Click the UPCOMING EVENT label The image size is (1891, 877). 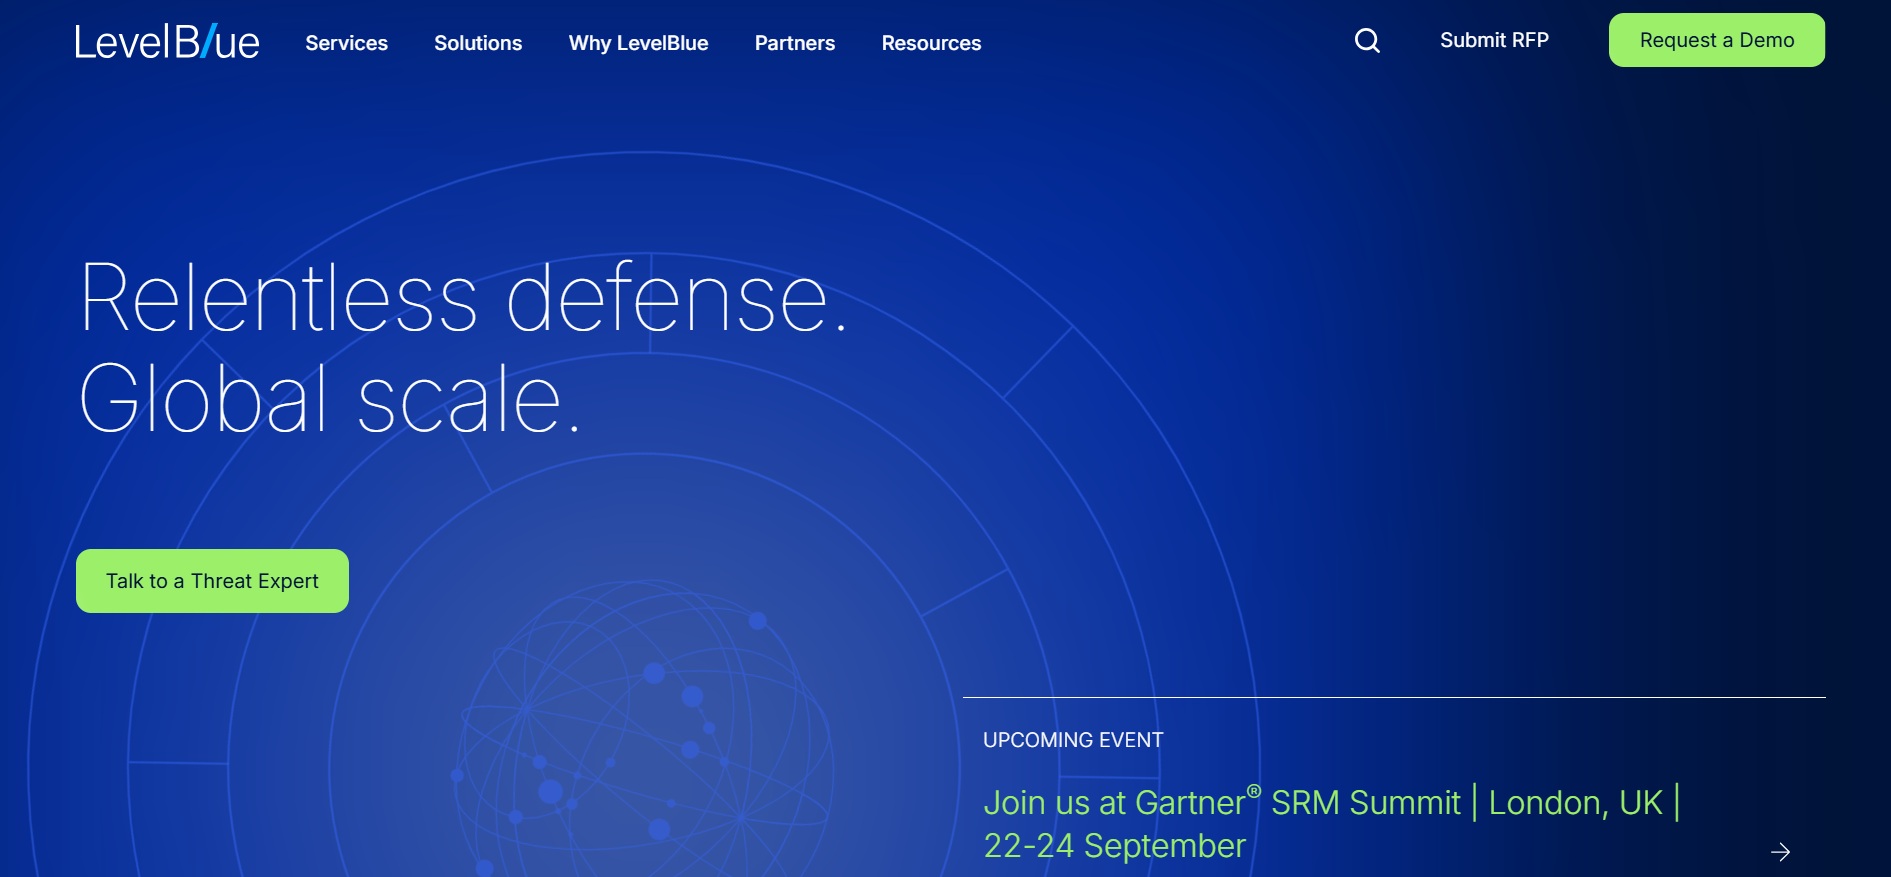point(1073,740)
